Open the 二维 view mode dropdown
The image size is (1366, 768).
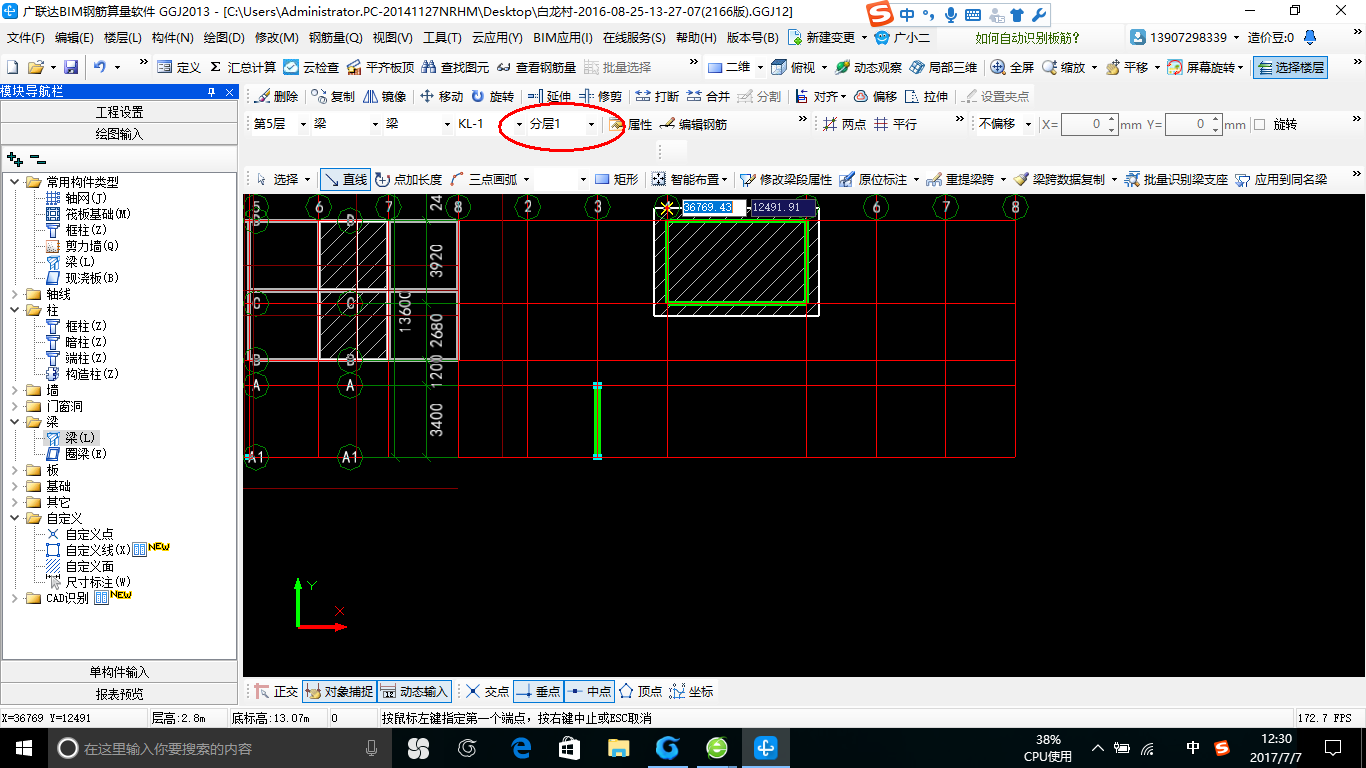pos(760,67)
